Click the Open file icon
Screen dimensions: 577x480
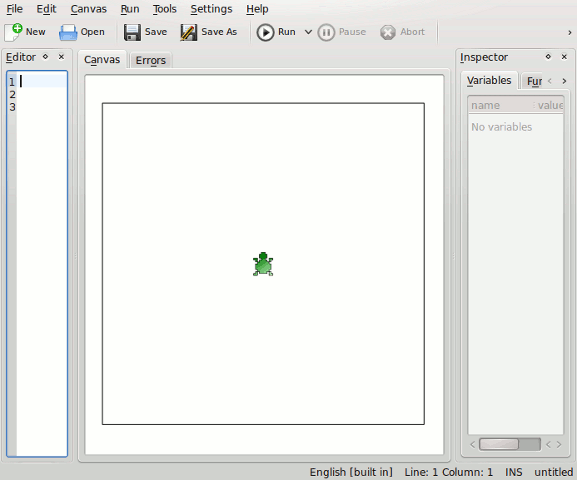[x=68, y=32]
